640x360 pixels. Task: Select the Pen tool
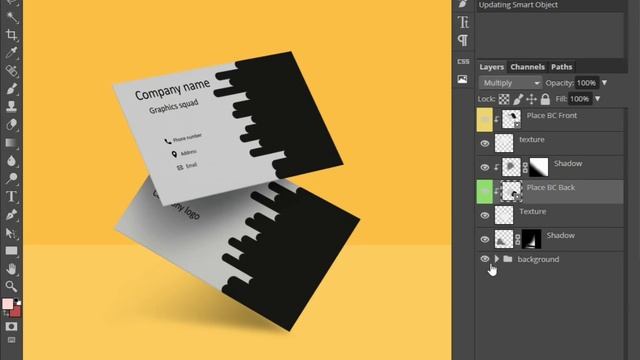(11, 214)
